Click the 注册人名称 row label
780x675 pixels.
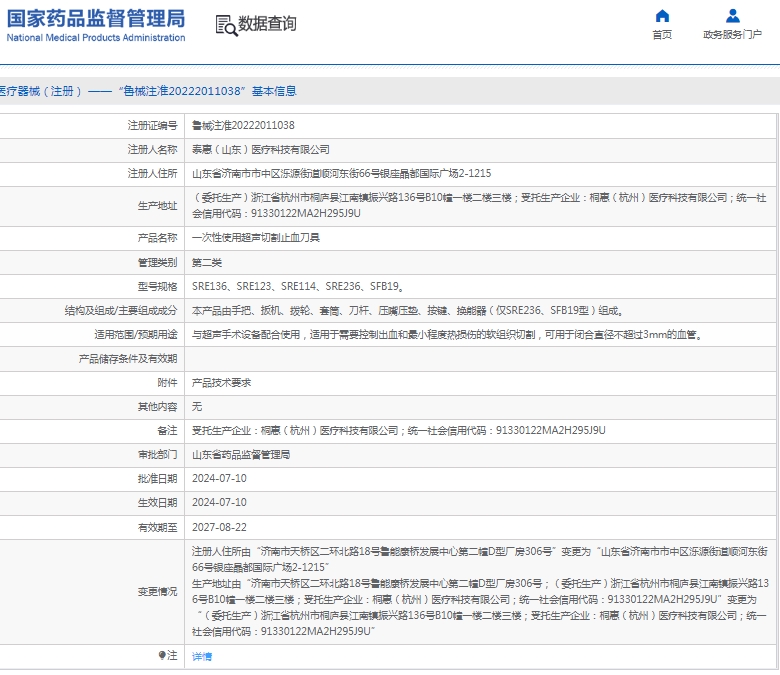click(152, 150)
